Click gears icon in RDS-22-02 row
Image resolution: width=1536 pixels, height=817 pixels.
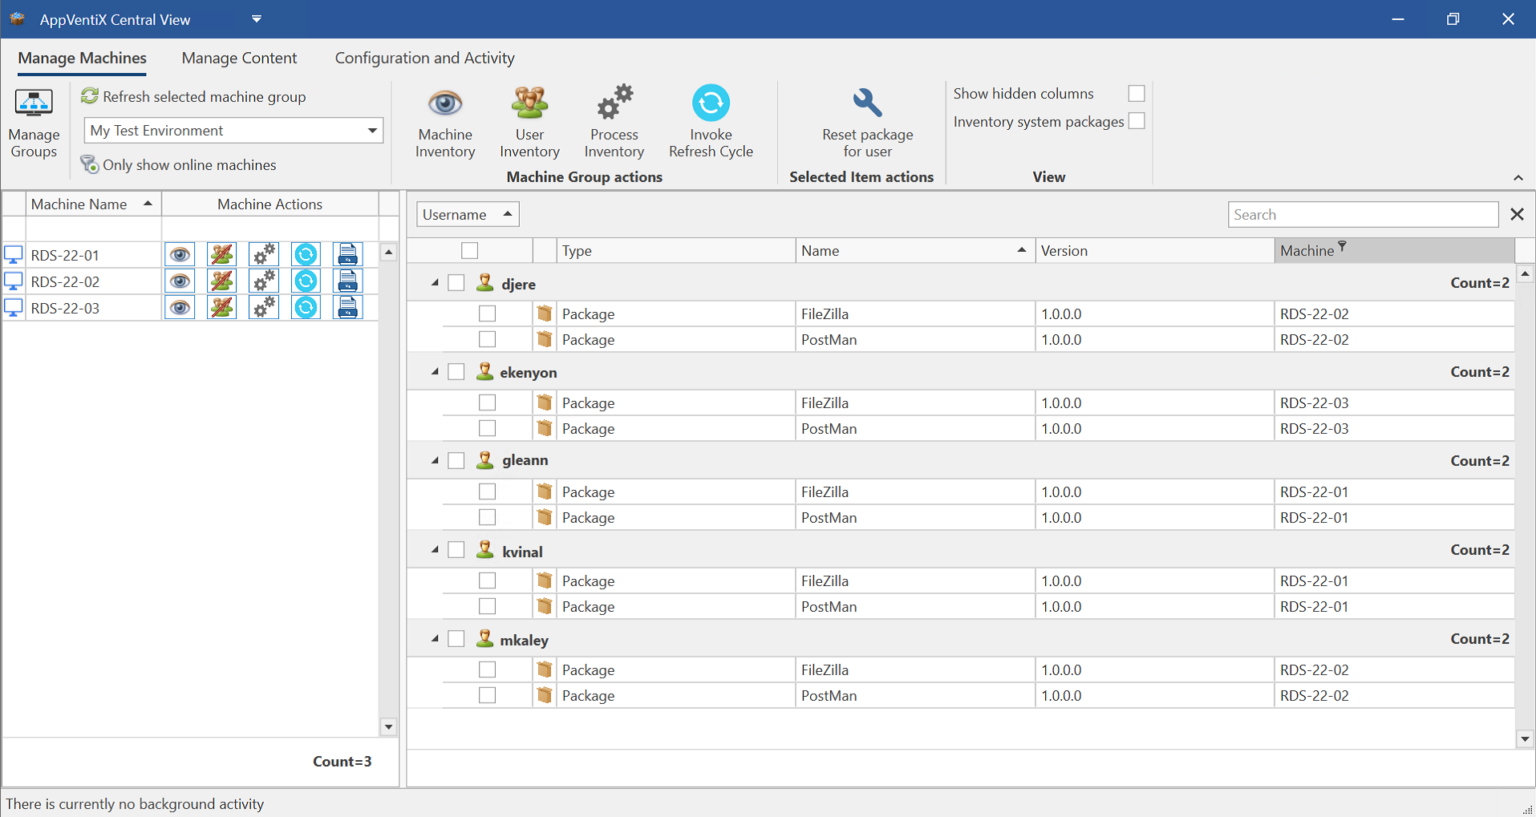click(264, 282)
